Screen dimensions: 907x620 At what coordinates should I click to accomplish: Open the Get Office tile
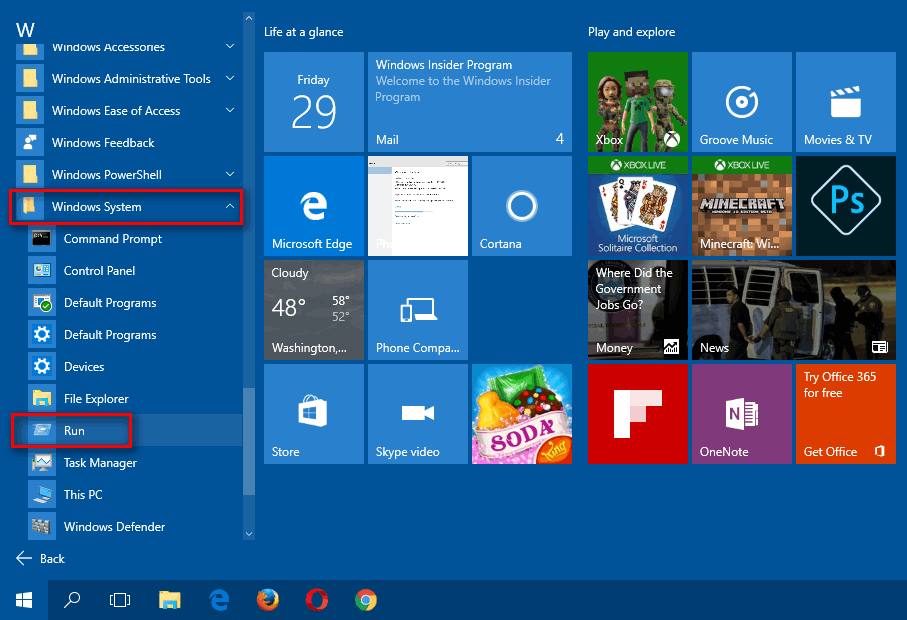pyautogui.click(x=846, y=414)
